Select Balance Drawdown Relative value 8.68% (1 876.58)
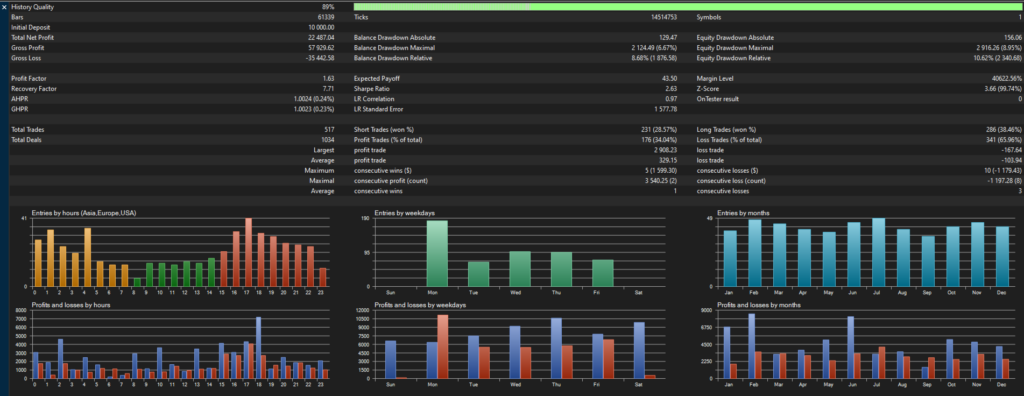1024x396 pixels. (654, 58)
